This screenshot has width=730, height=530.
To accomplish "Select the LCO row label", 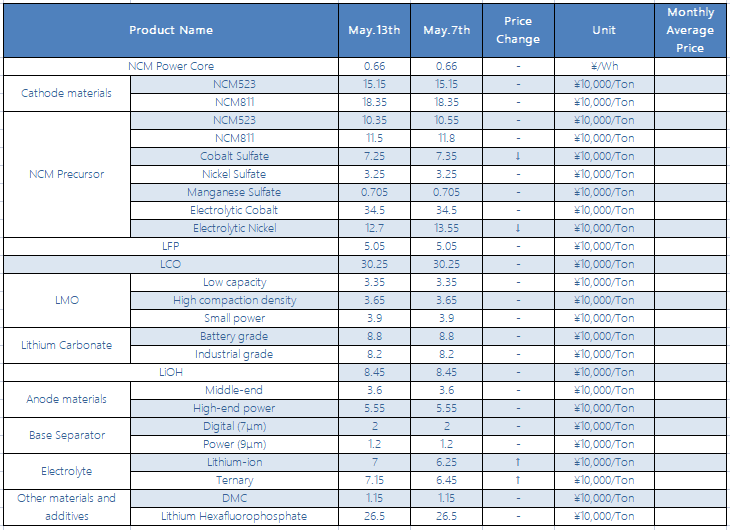I will [x=171, y=264].
